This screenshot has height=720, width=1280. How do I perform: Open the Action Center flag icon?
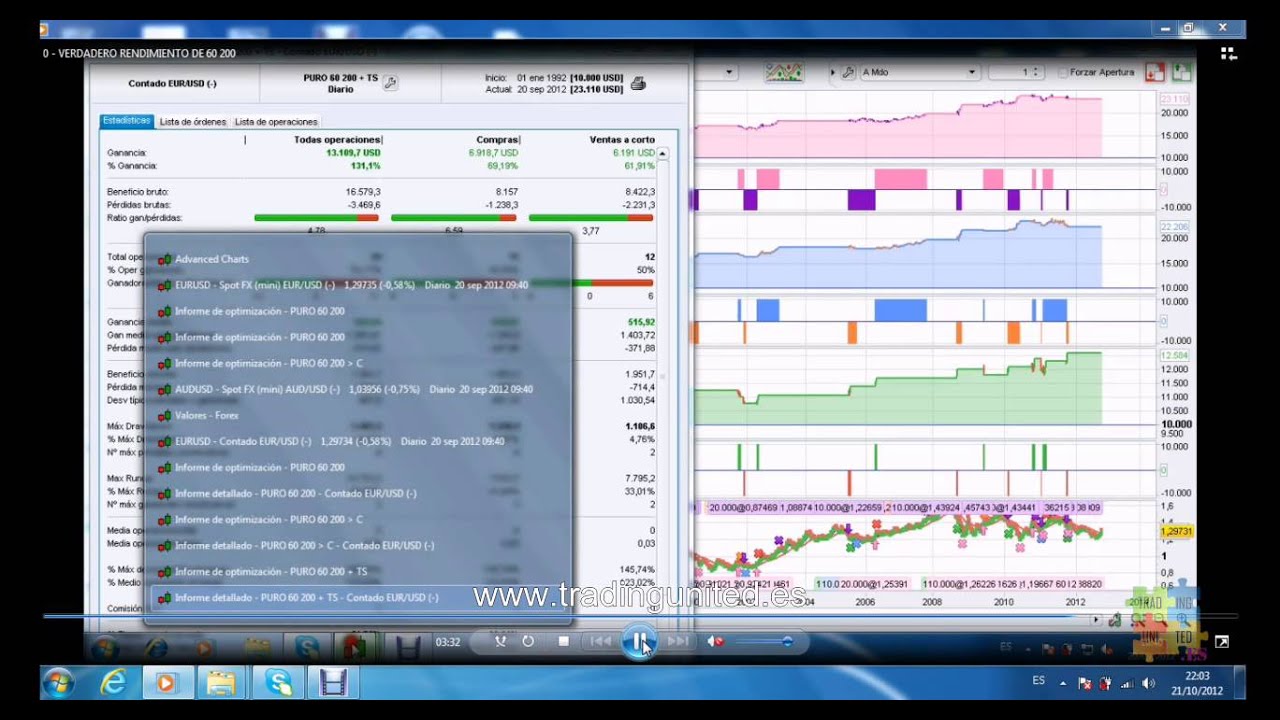pyautogui.click(x=1084, y=684)
